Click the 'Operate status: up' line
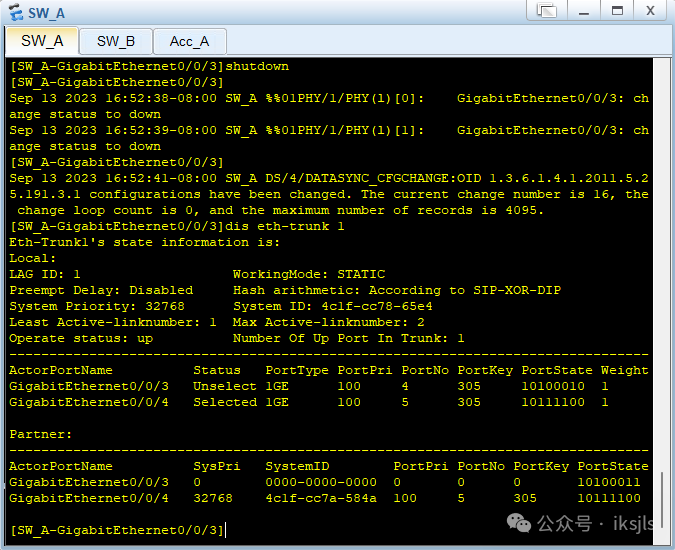 coord(80,338)
